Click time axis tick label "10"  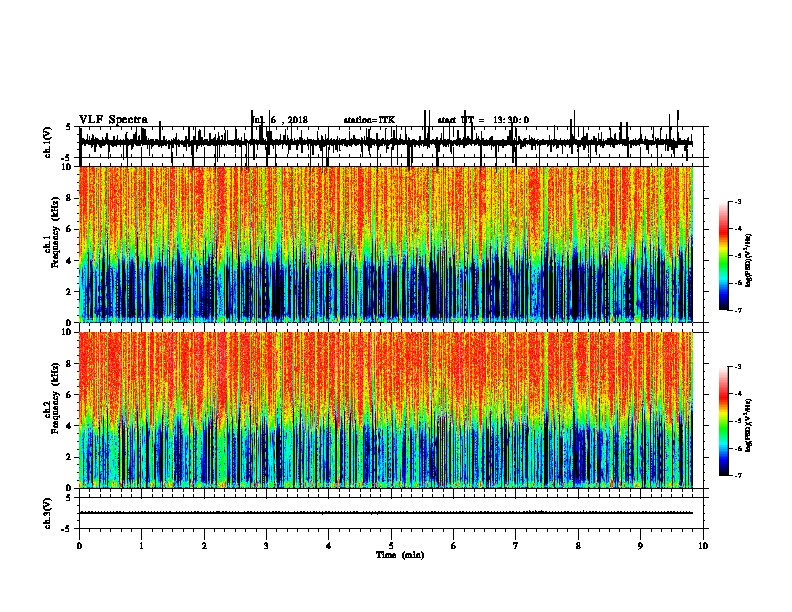point(703,546)
